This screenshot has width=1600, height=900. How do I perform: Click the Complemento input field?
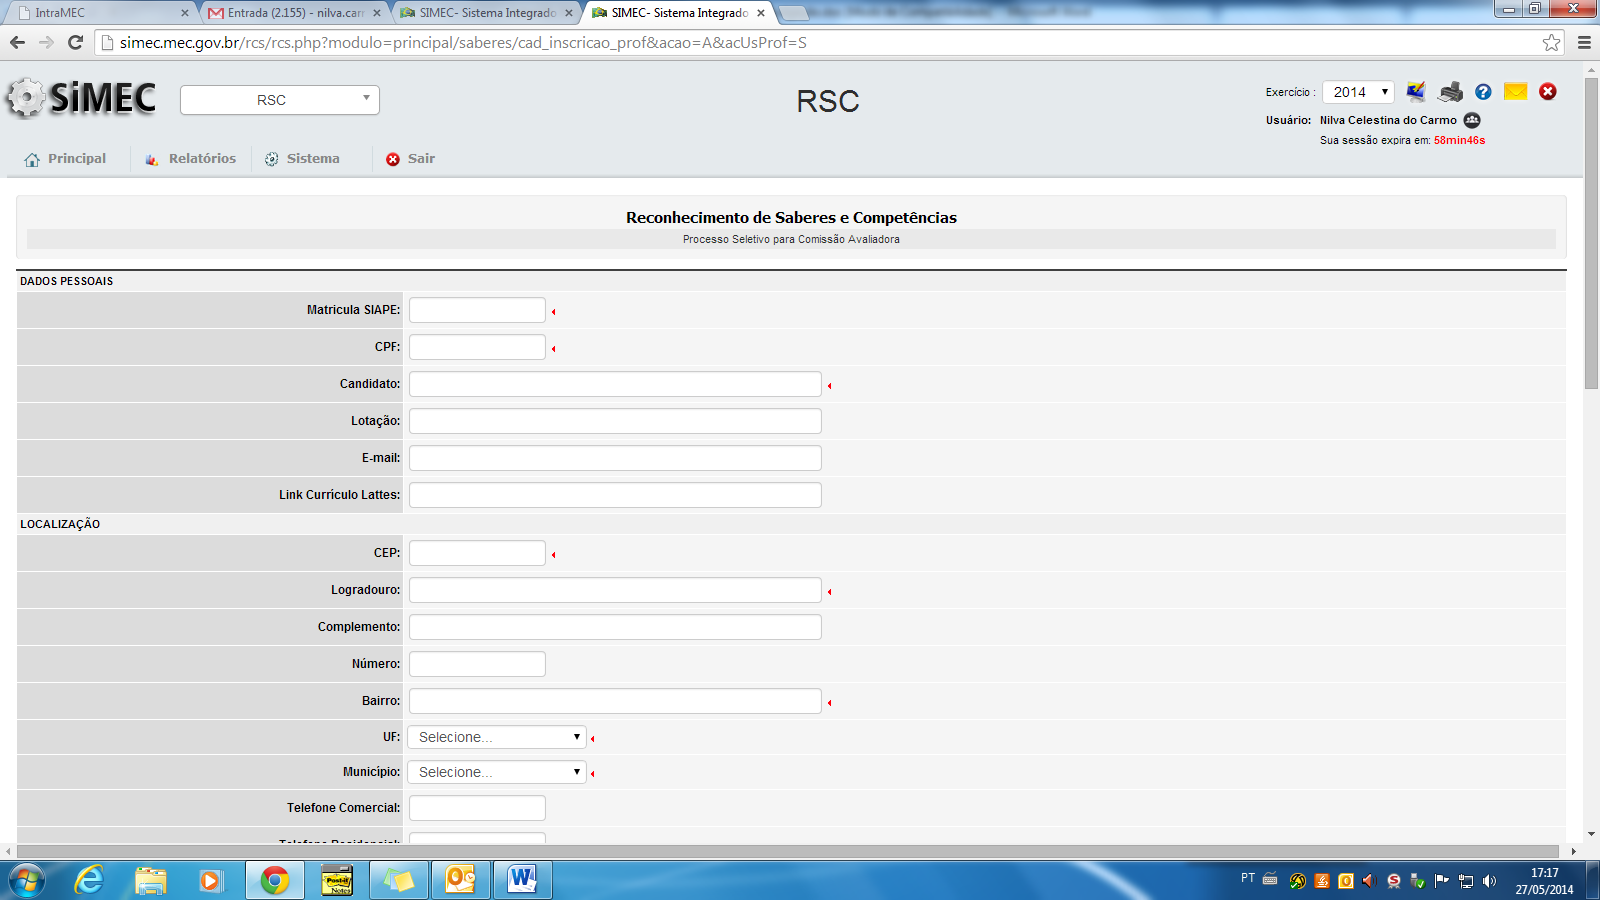tap(615, 627)
